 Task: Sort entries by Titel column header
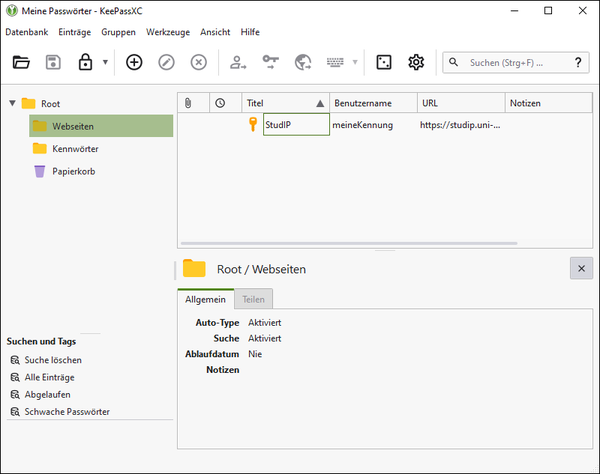(x=285, y=103)
